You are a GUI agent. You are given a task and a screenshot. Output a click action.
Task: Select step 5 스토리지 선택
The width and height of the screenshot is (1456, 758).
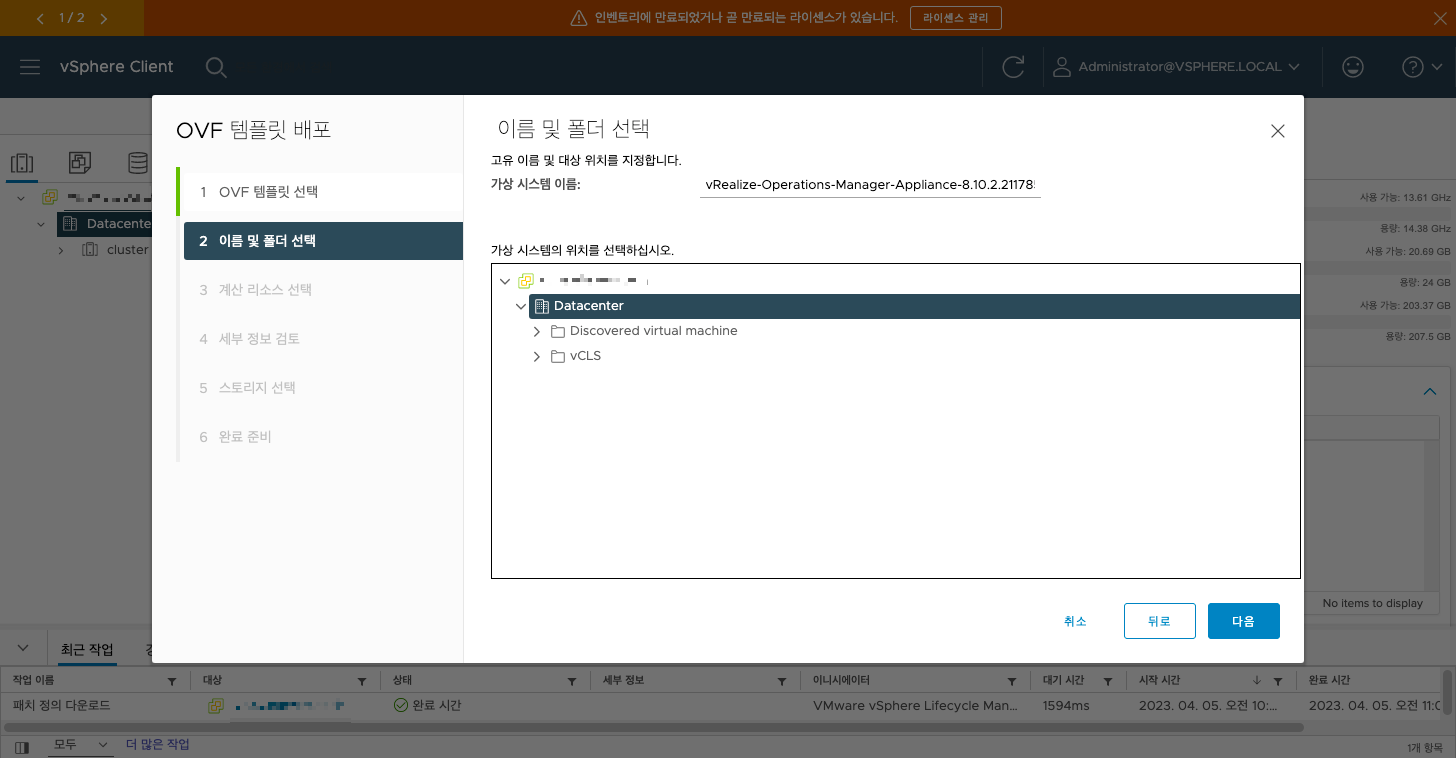tap(323, 388)
